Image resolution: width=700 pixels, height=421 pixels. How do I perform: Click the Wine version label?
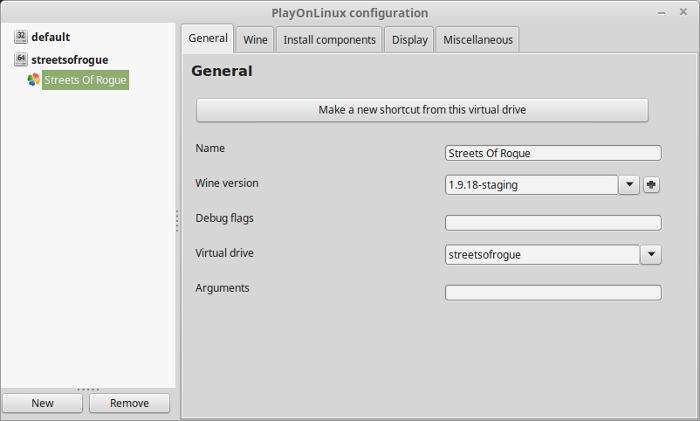click(x=227, y=183)
